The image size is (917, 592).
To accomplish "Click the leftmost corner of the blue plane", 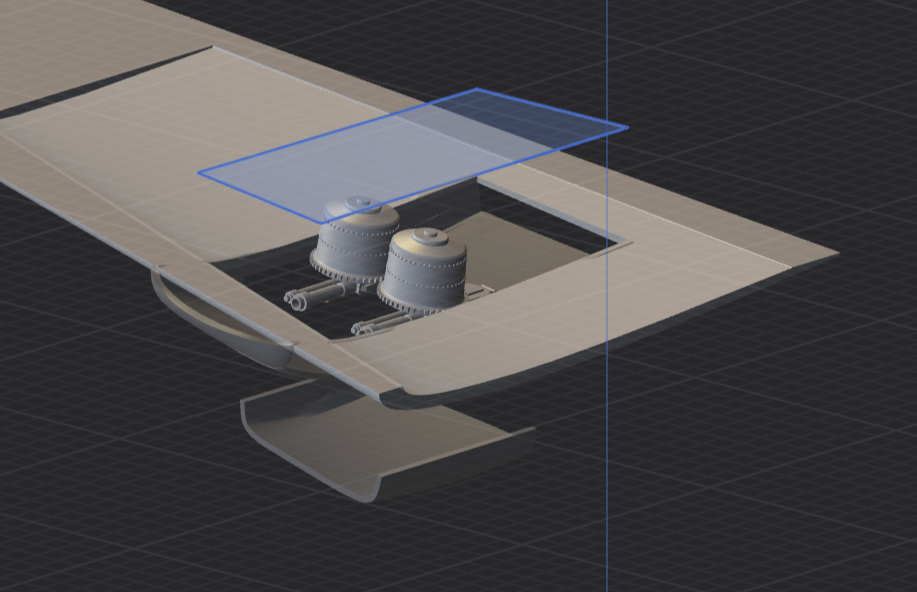I will (200, 173).
